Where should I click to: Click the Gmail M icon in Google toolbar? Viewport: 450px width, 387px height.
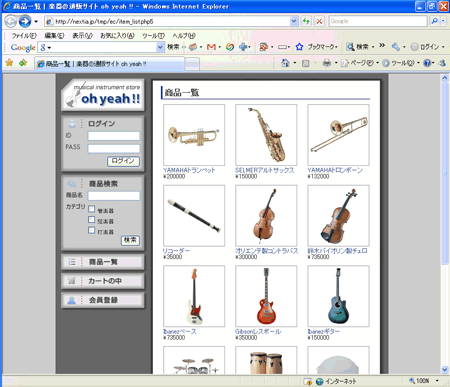tap(211, 47)
